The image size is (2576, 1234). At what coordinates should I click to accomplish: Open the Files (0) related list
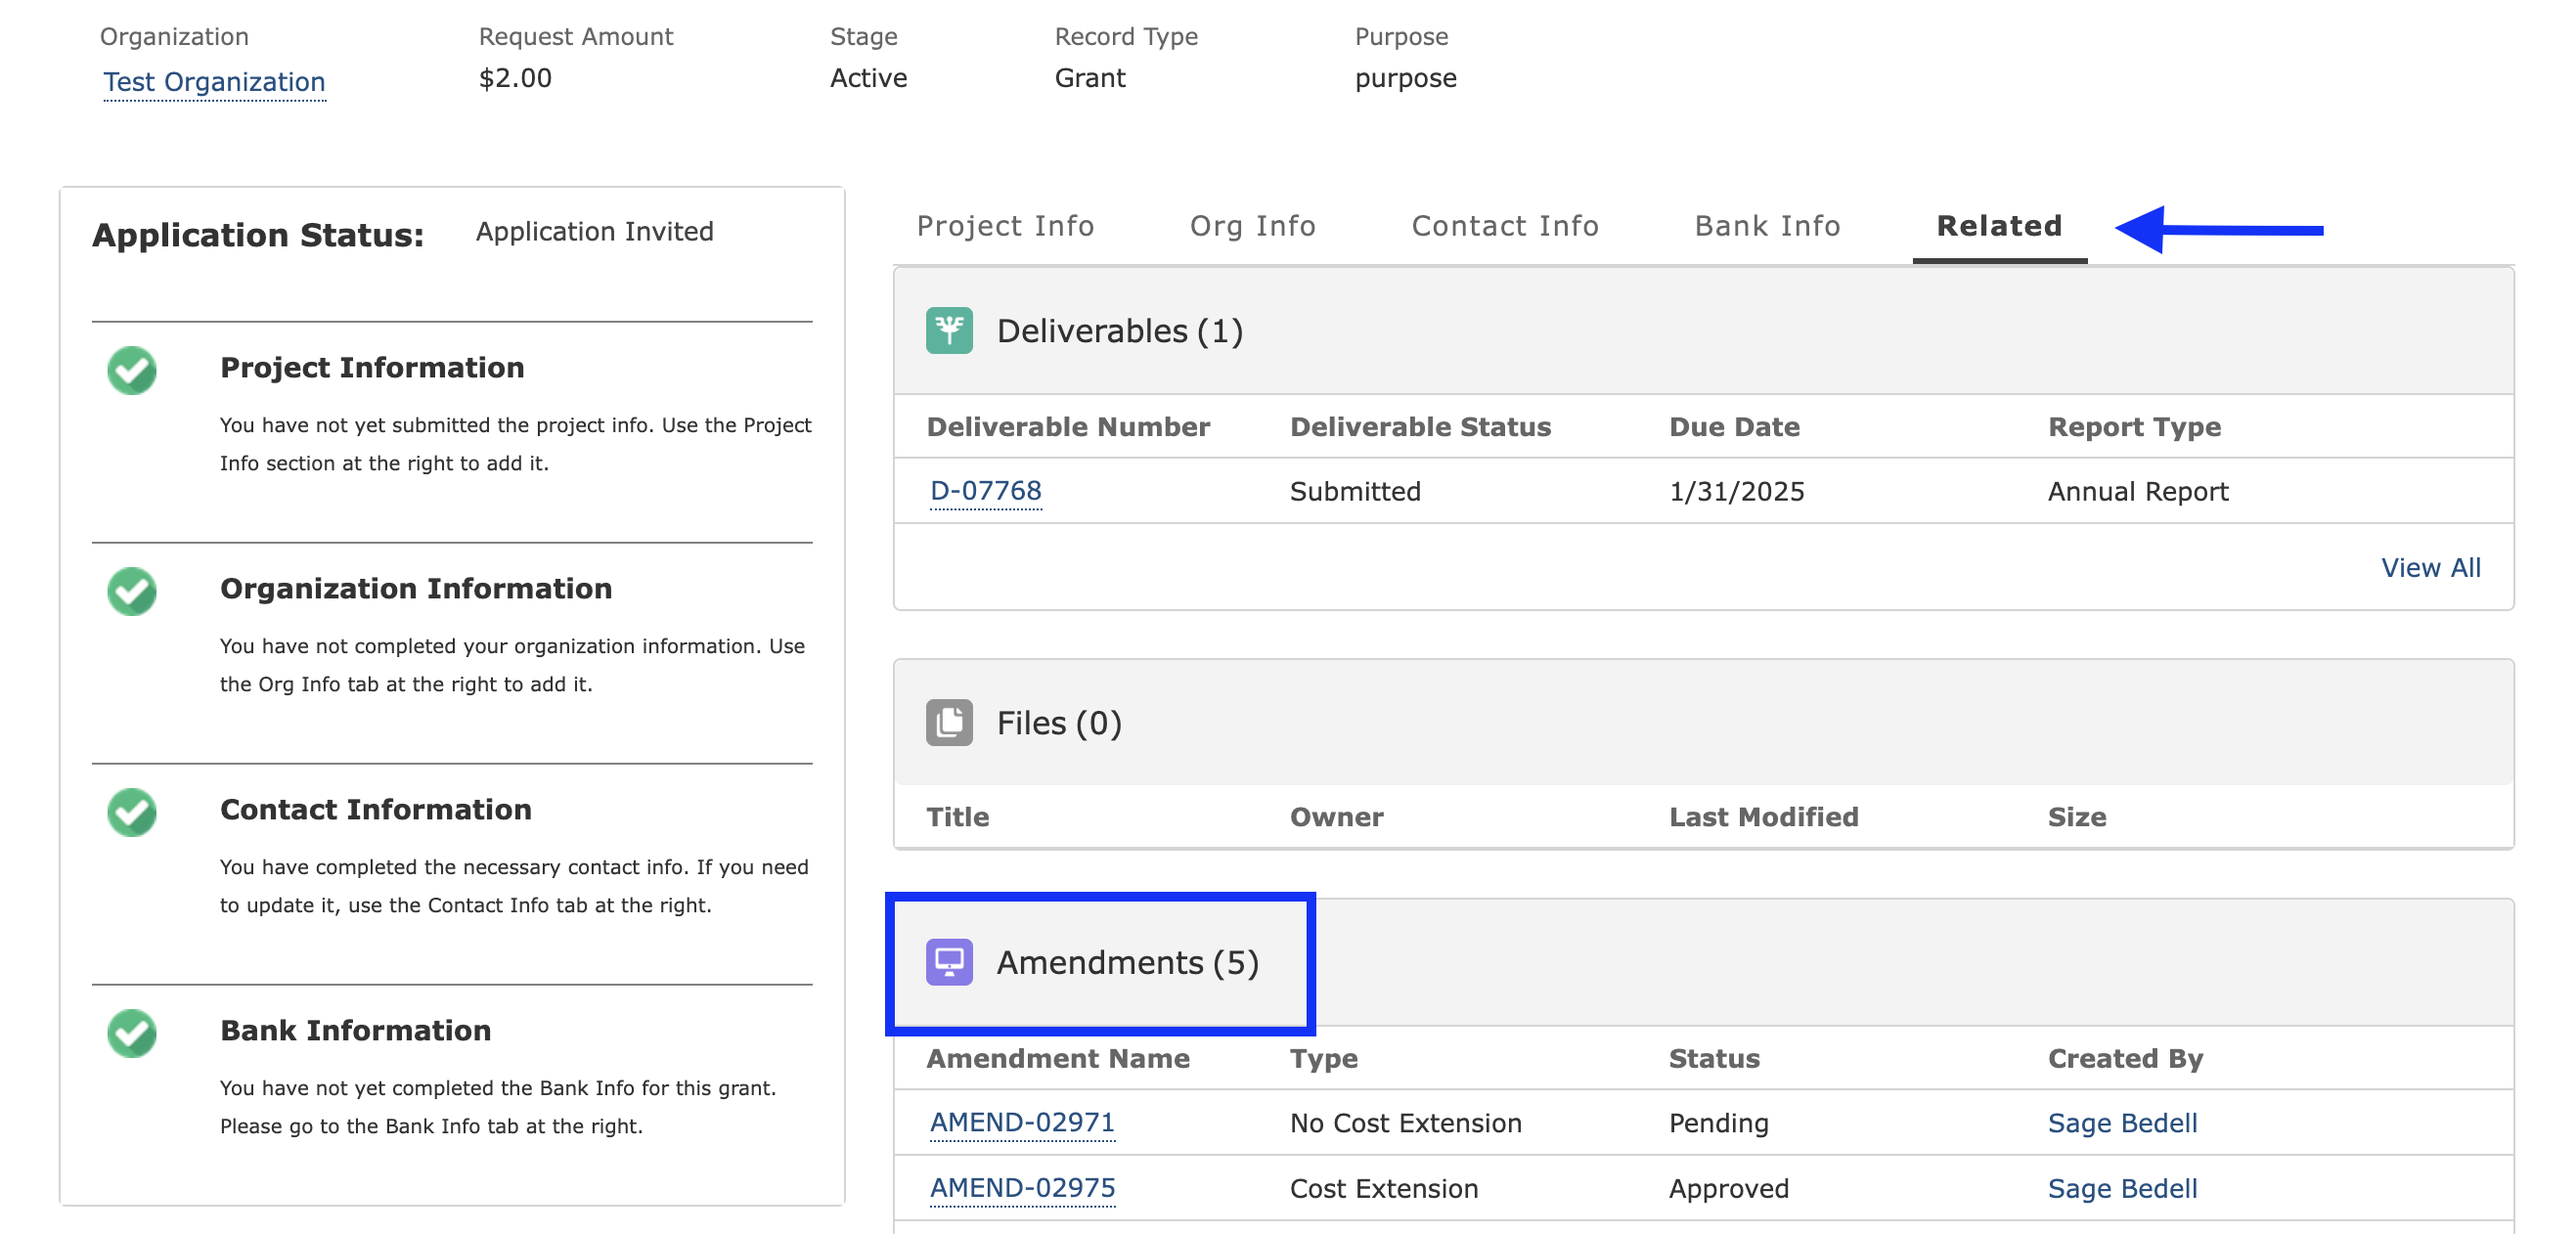pyautogui.click(x=1059, y=723)
